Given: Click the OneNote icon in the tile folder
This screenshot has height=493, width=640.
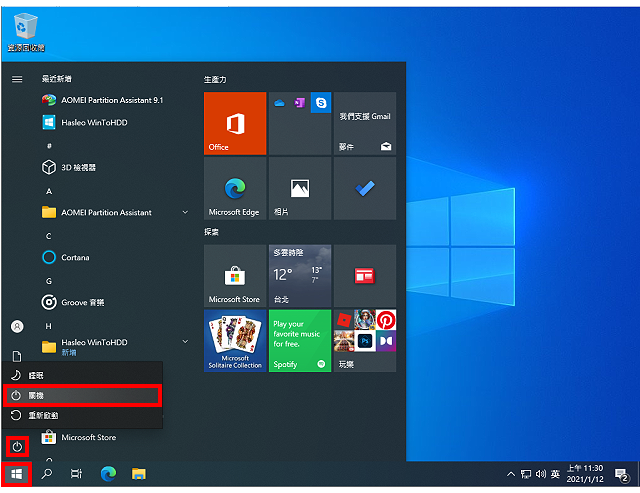Looking at the screenshot, I should (x=300, y=103).
